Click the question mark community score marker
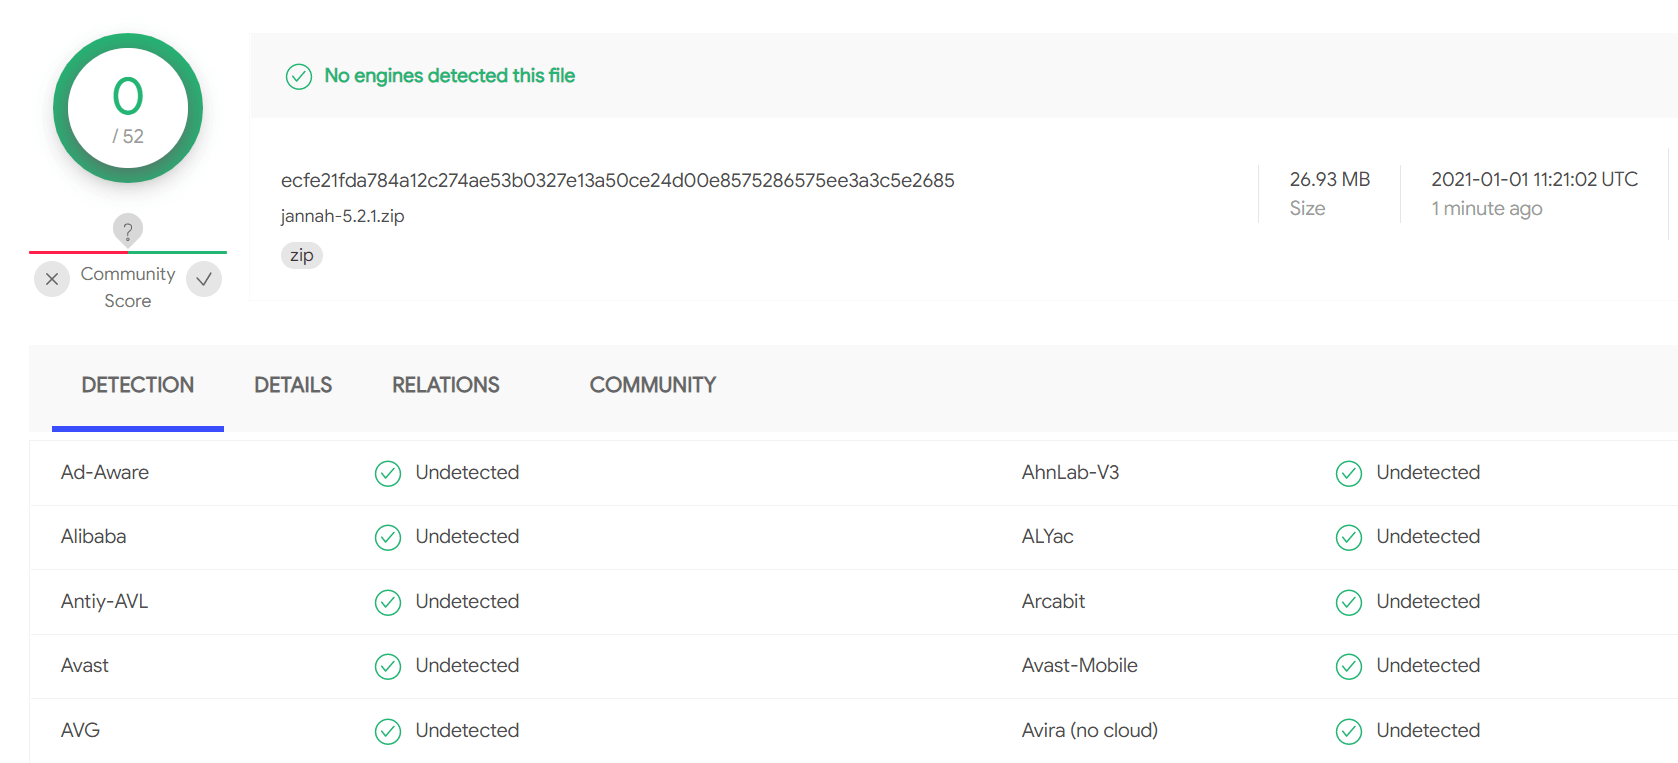 click(x=128, y=230)
